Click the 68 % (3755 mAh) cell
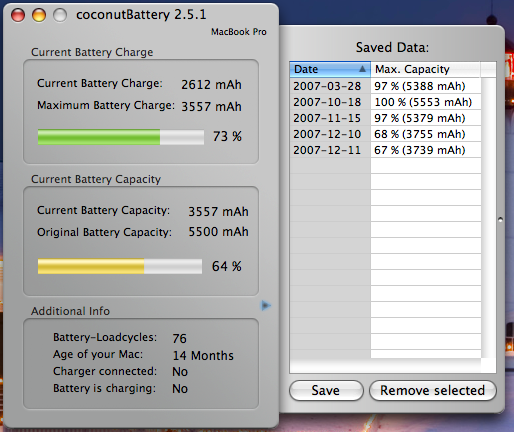This screenshot has height=432, width=514. tap(426, 134)
